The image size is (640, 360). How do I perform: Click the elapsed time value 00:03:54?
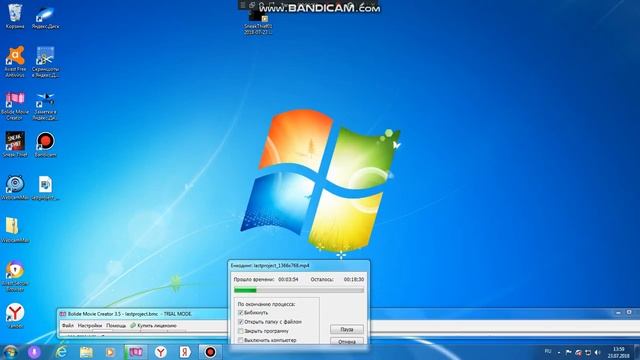(288, 280)
